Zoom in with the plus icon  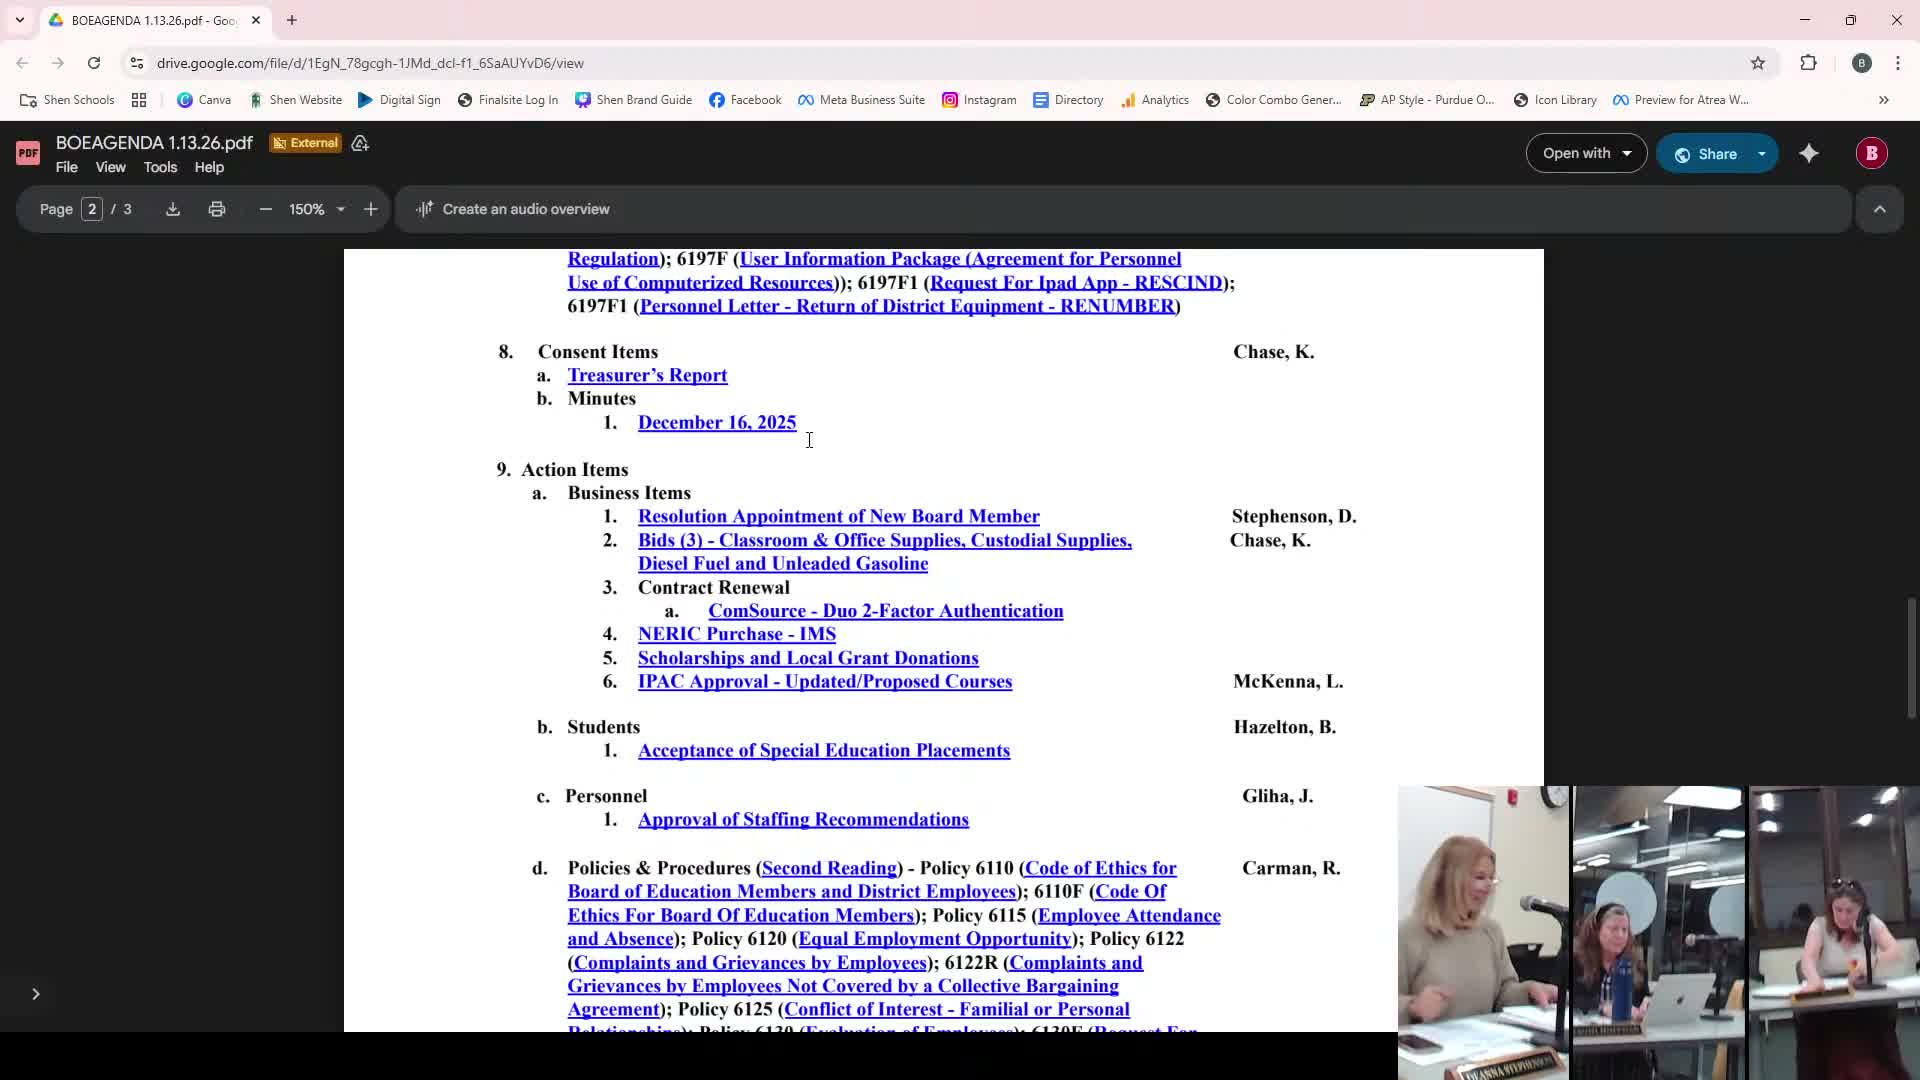[x=371, y=209]
